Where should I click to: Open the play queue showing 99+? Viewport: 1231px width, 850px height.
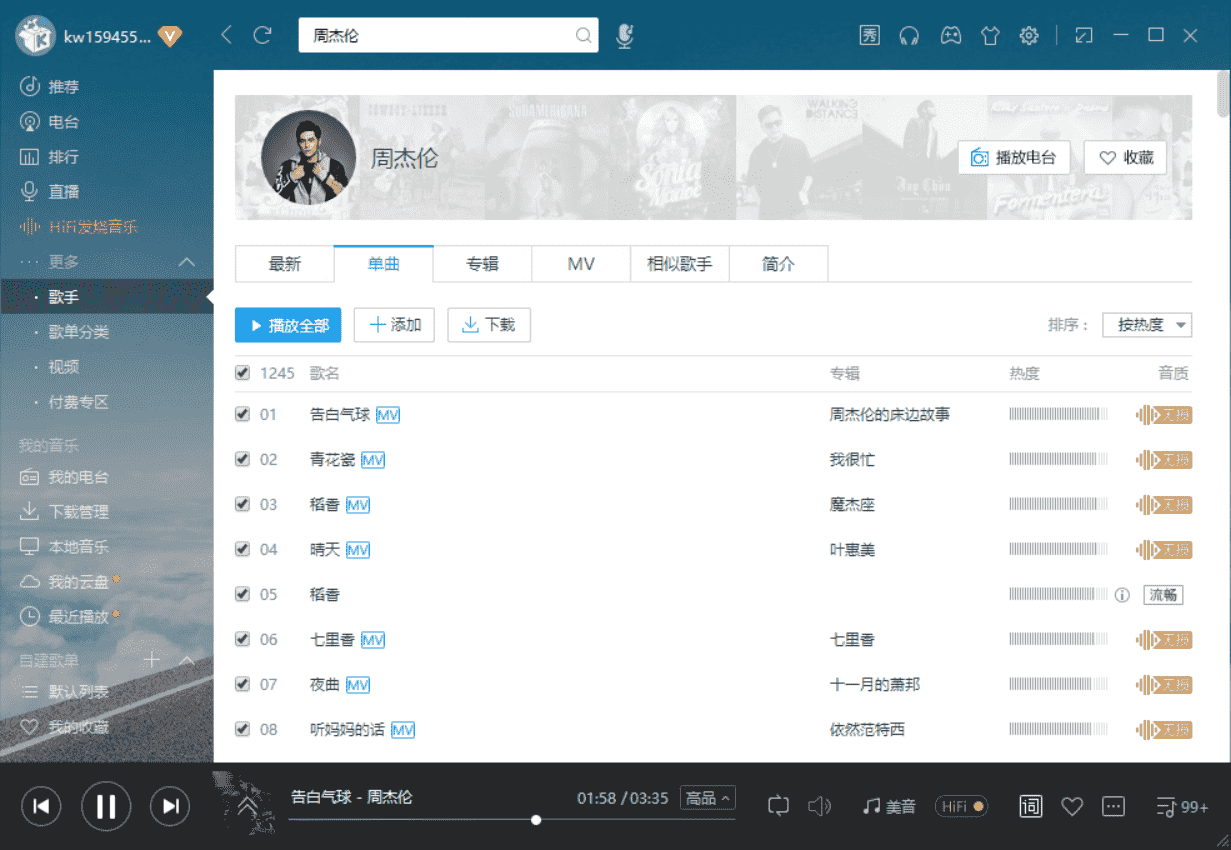click(x=1181, y=806)
